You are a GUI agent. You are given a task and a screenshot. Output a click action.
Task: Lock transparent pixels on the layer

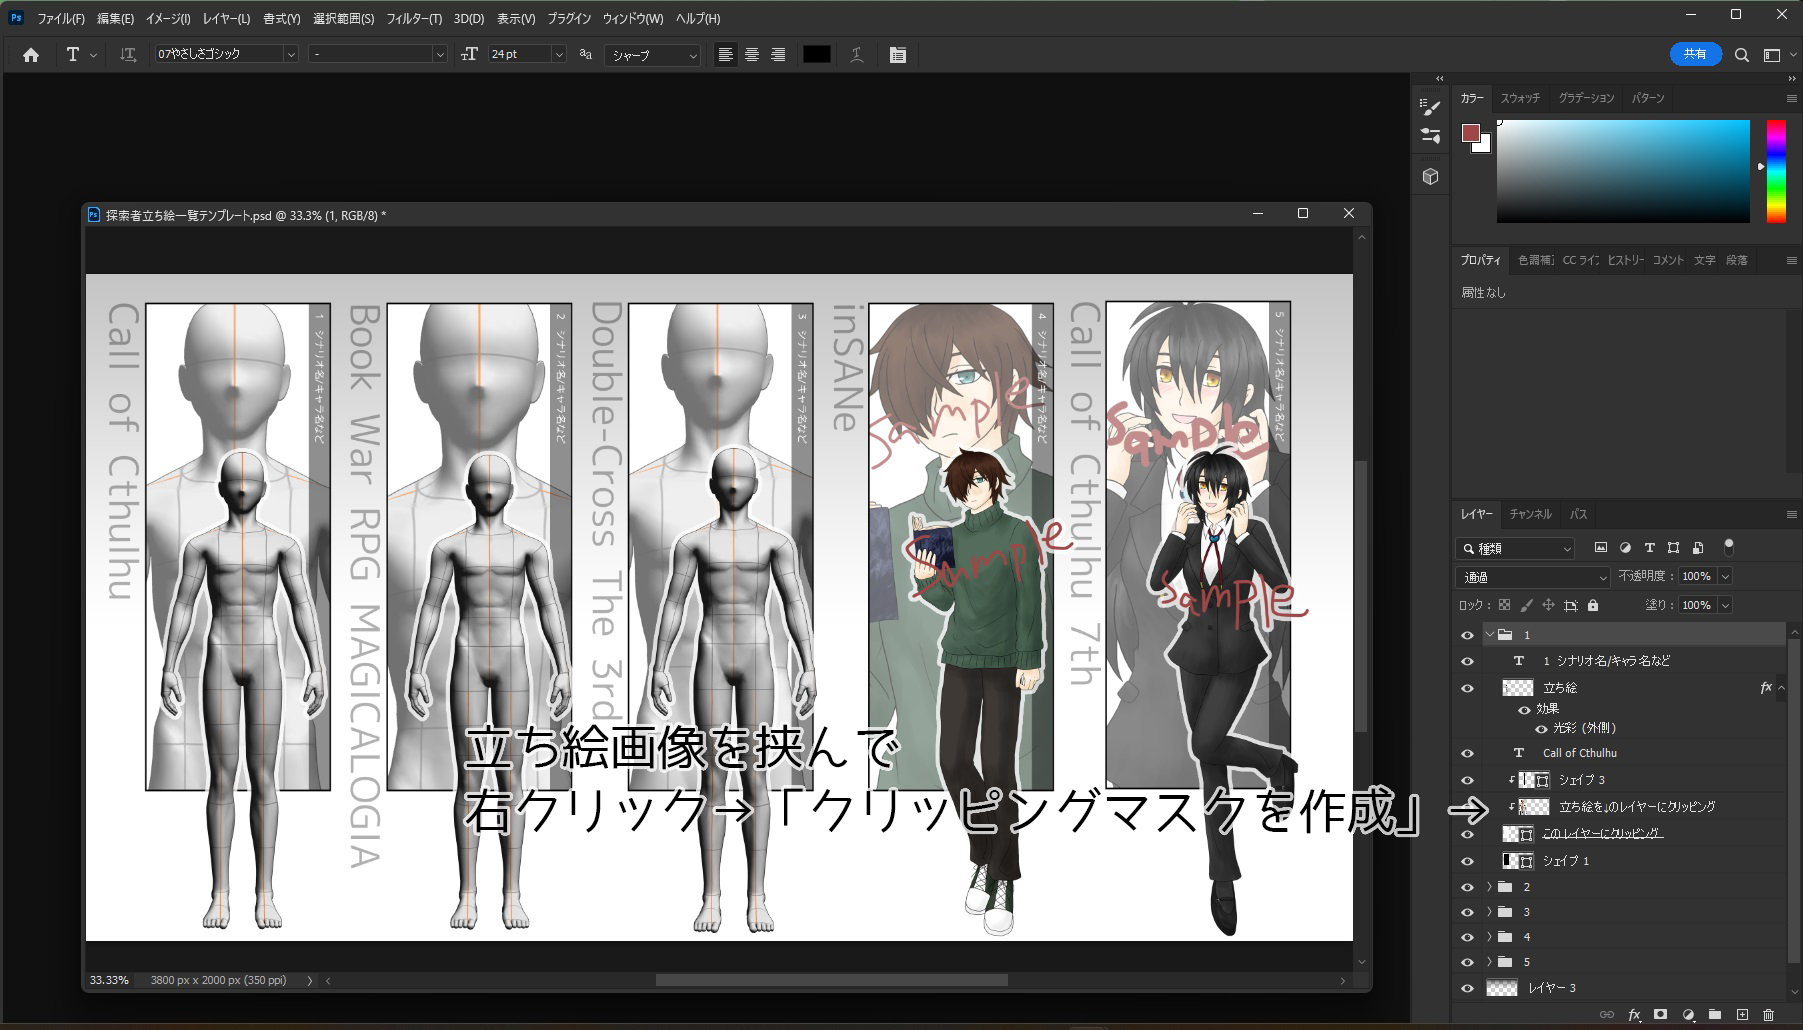1505,605
